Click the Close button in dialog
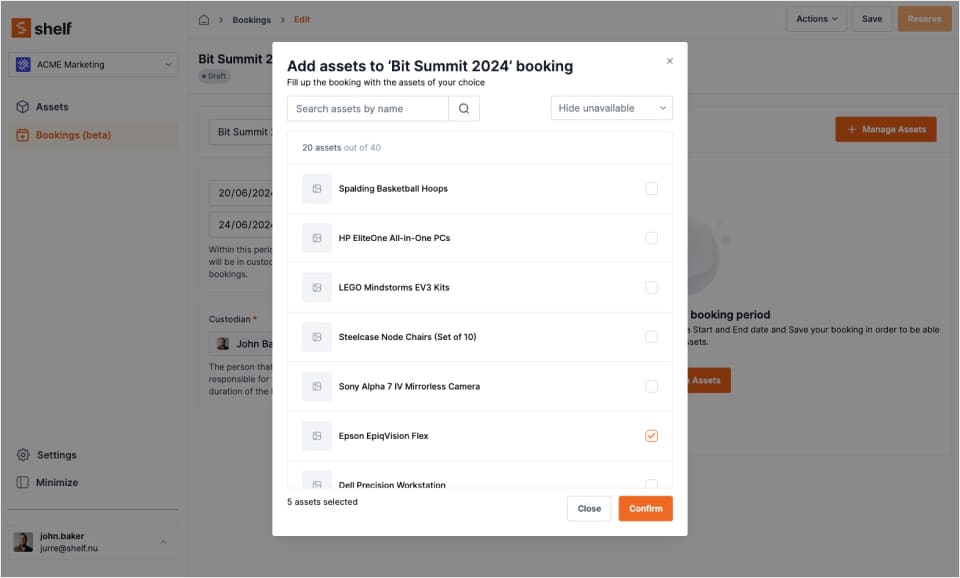 [589, 509]
